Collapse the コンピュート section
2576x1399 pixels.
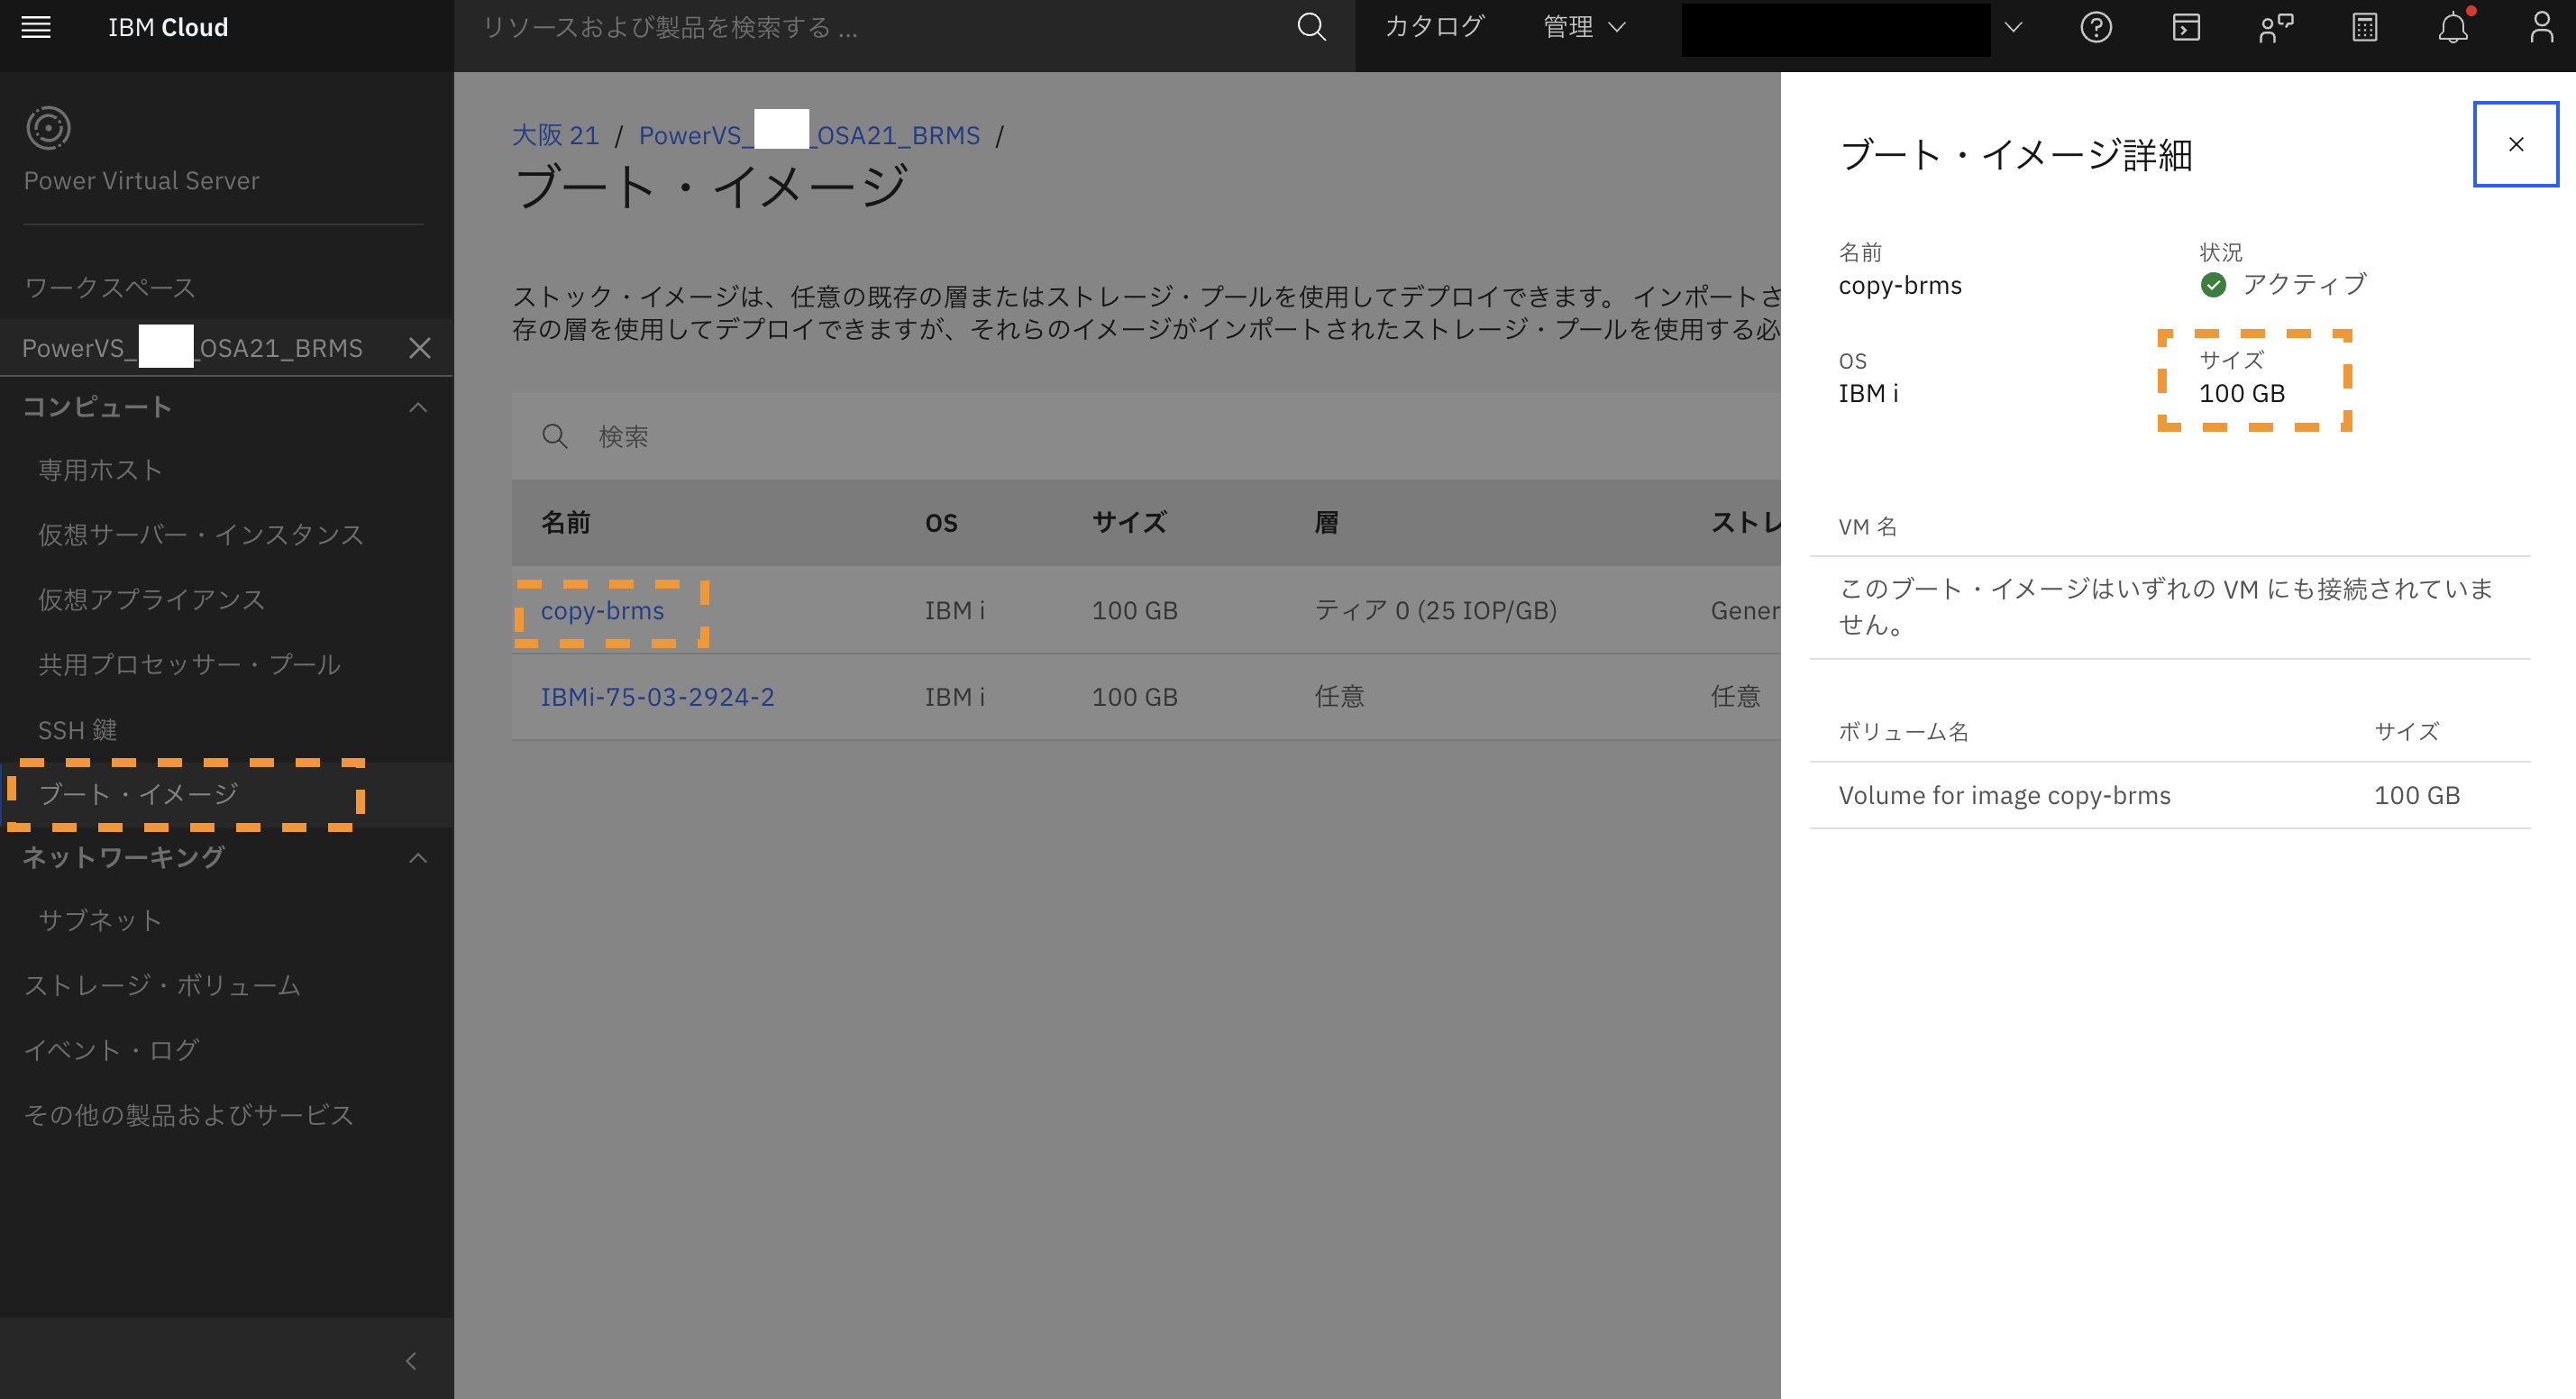(418, 407)
